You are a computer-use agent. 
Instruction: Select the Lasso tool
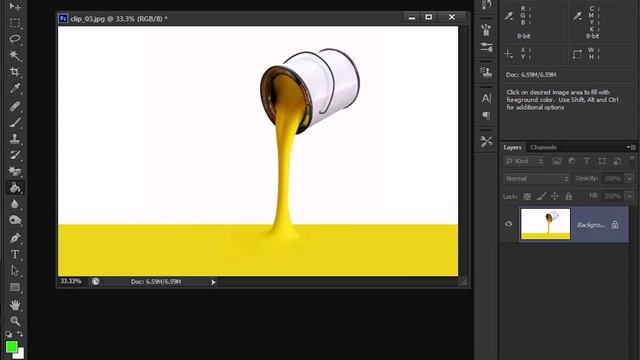(x=15, y=39)
